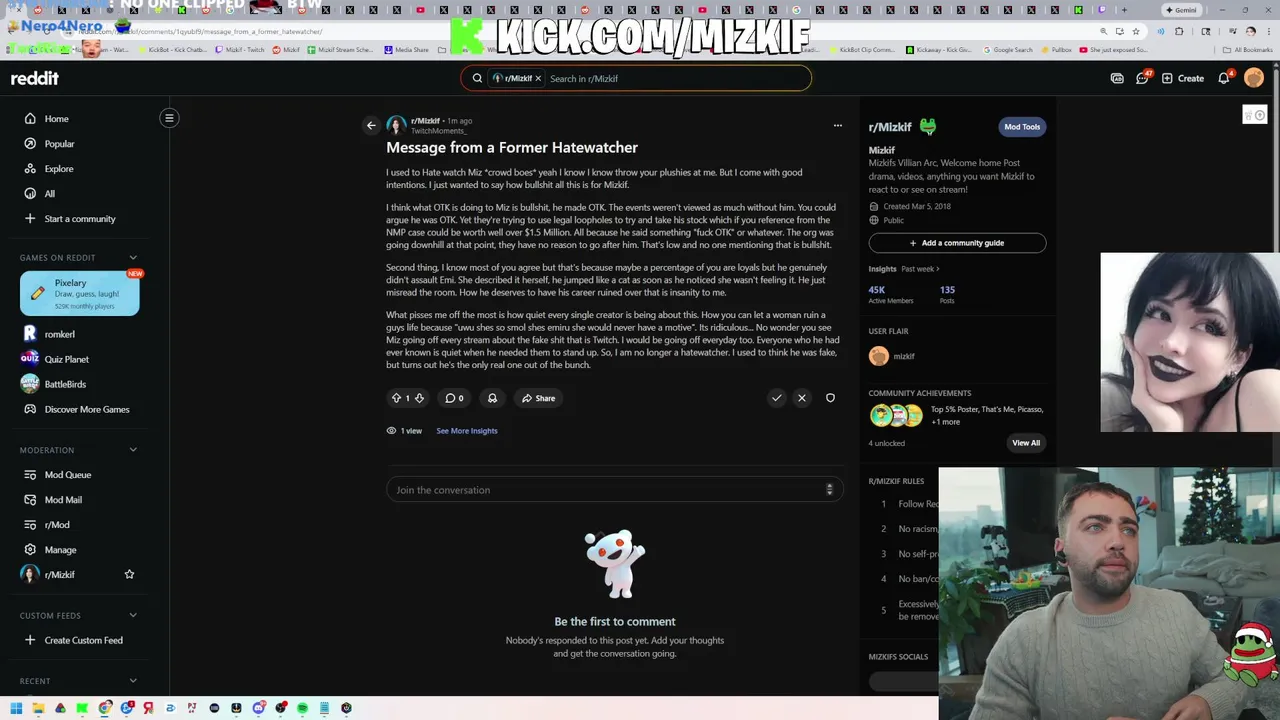Image resolution: width=1280 pixels, height=720 pixels.
Task: Click the reddit logo
Action: point(35,78)
